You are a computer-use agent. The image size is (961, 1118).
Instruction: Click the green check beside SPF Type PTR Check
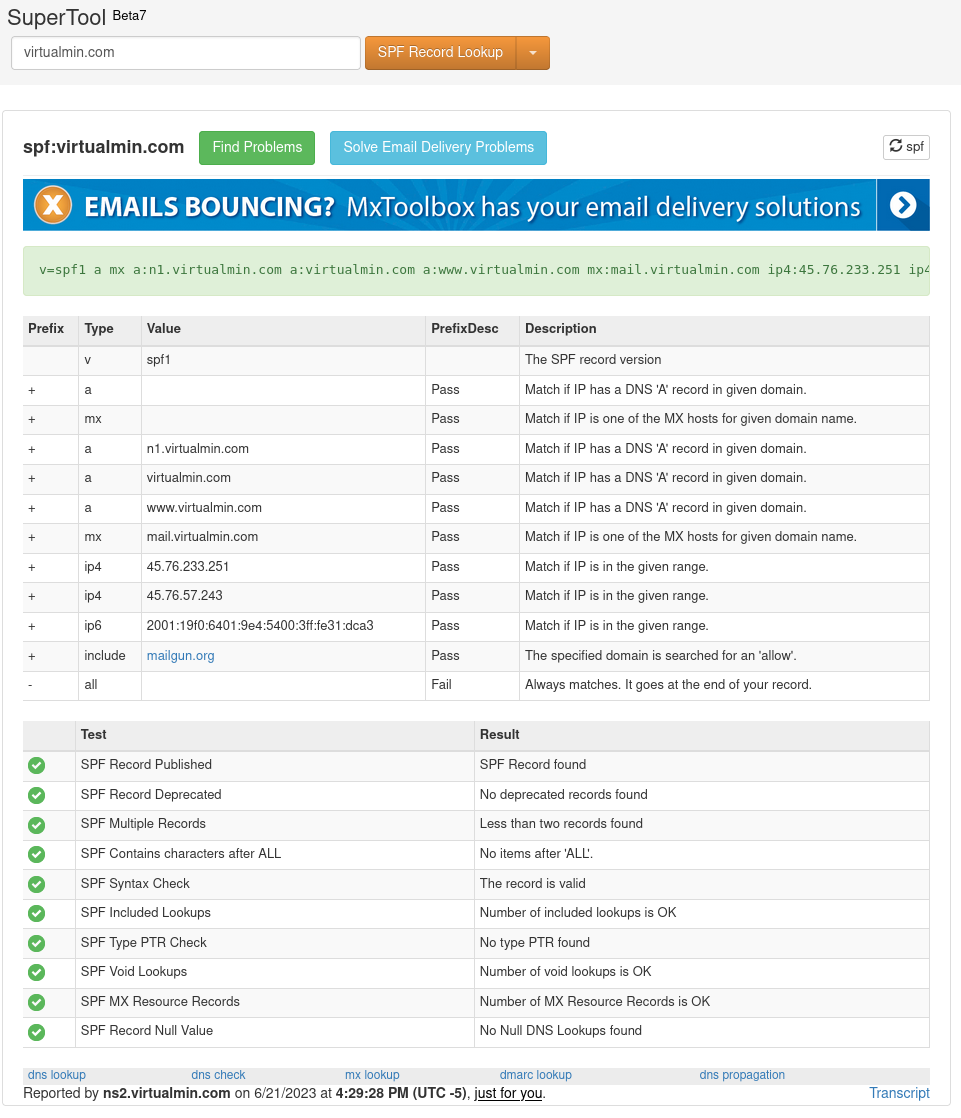(36, 943)
